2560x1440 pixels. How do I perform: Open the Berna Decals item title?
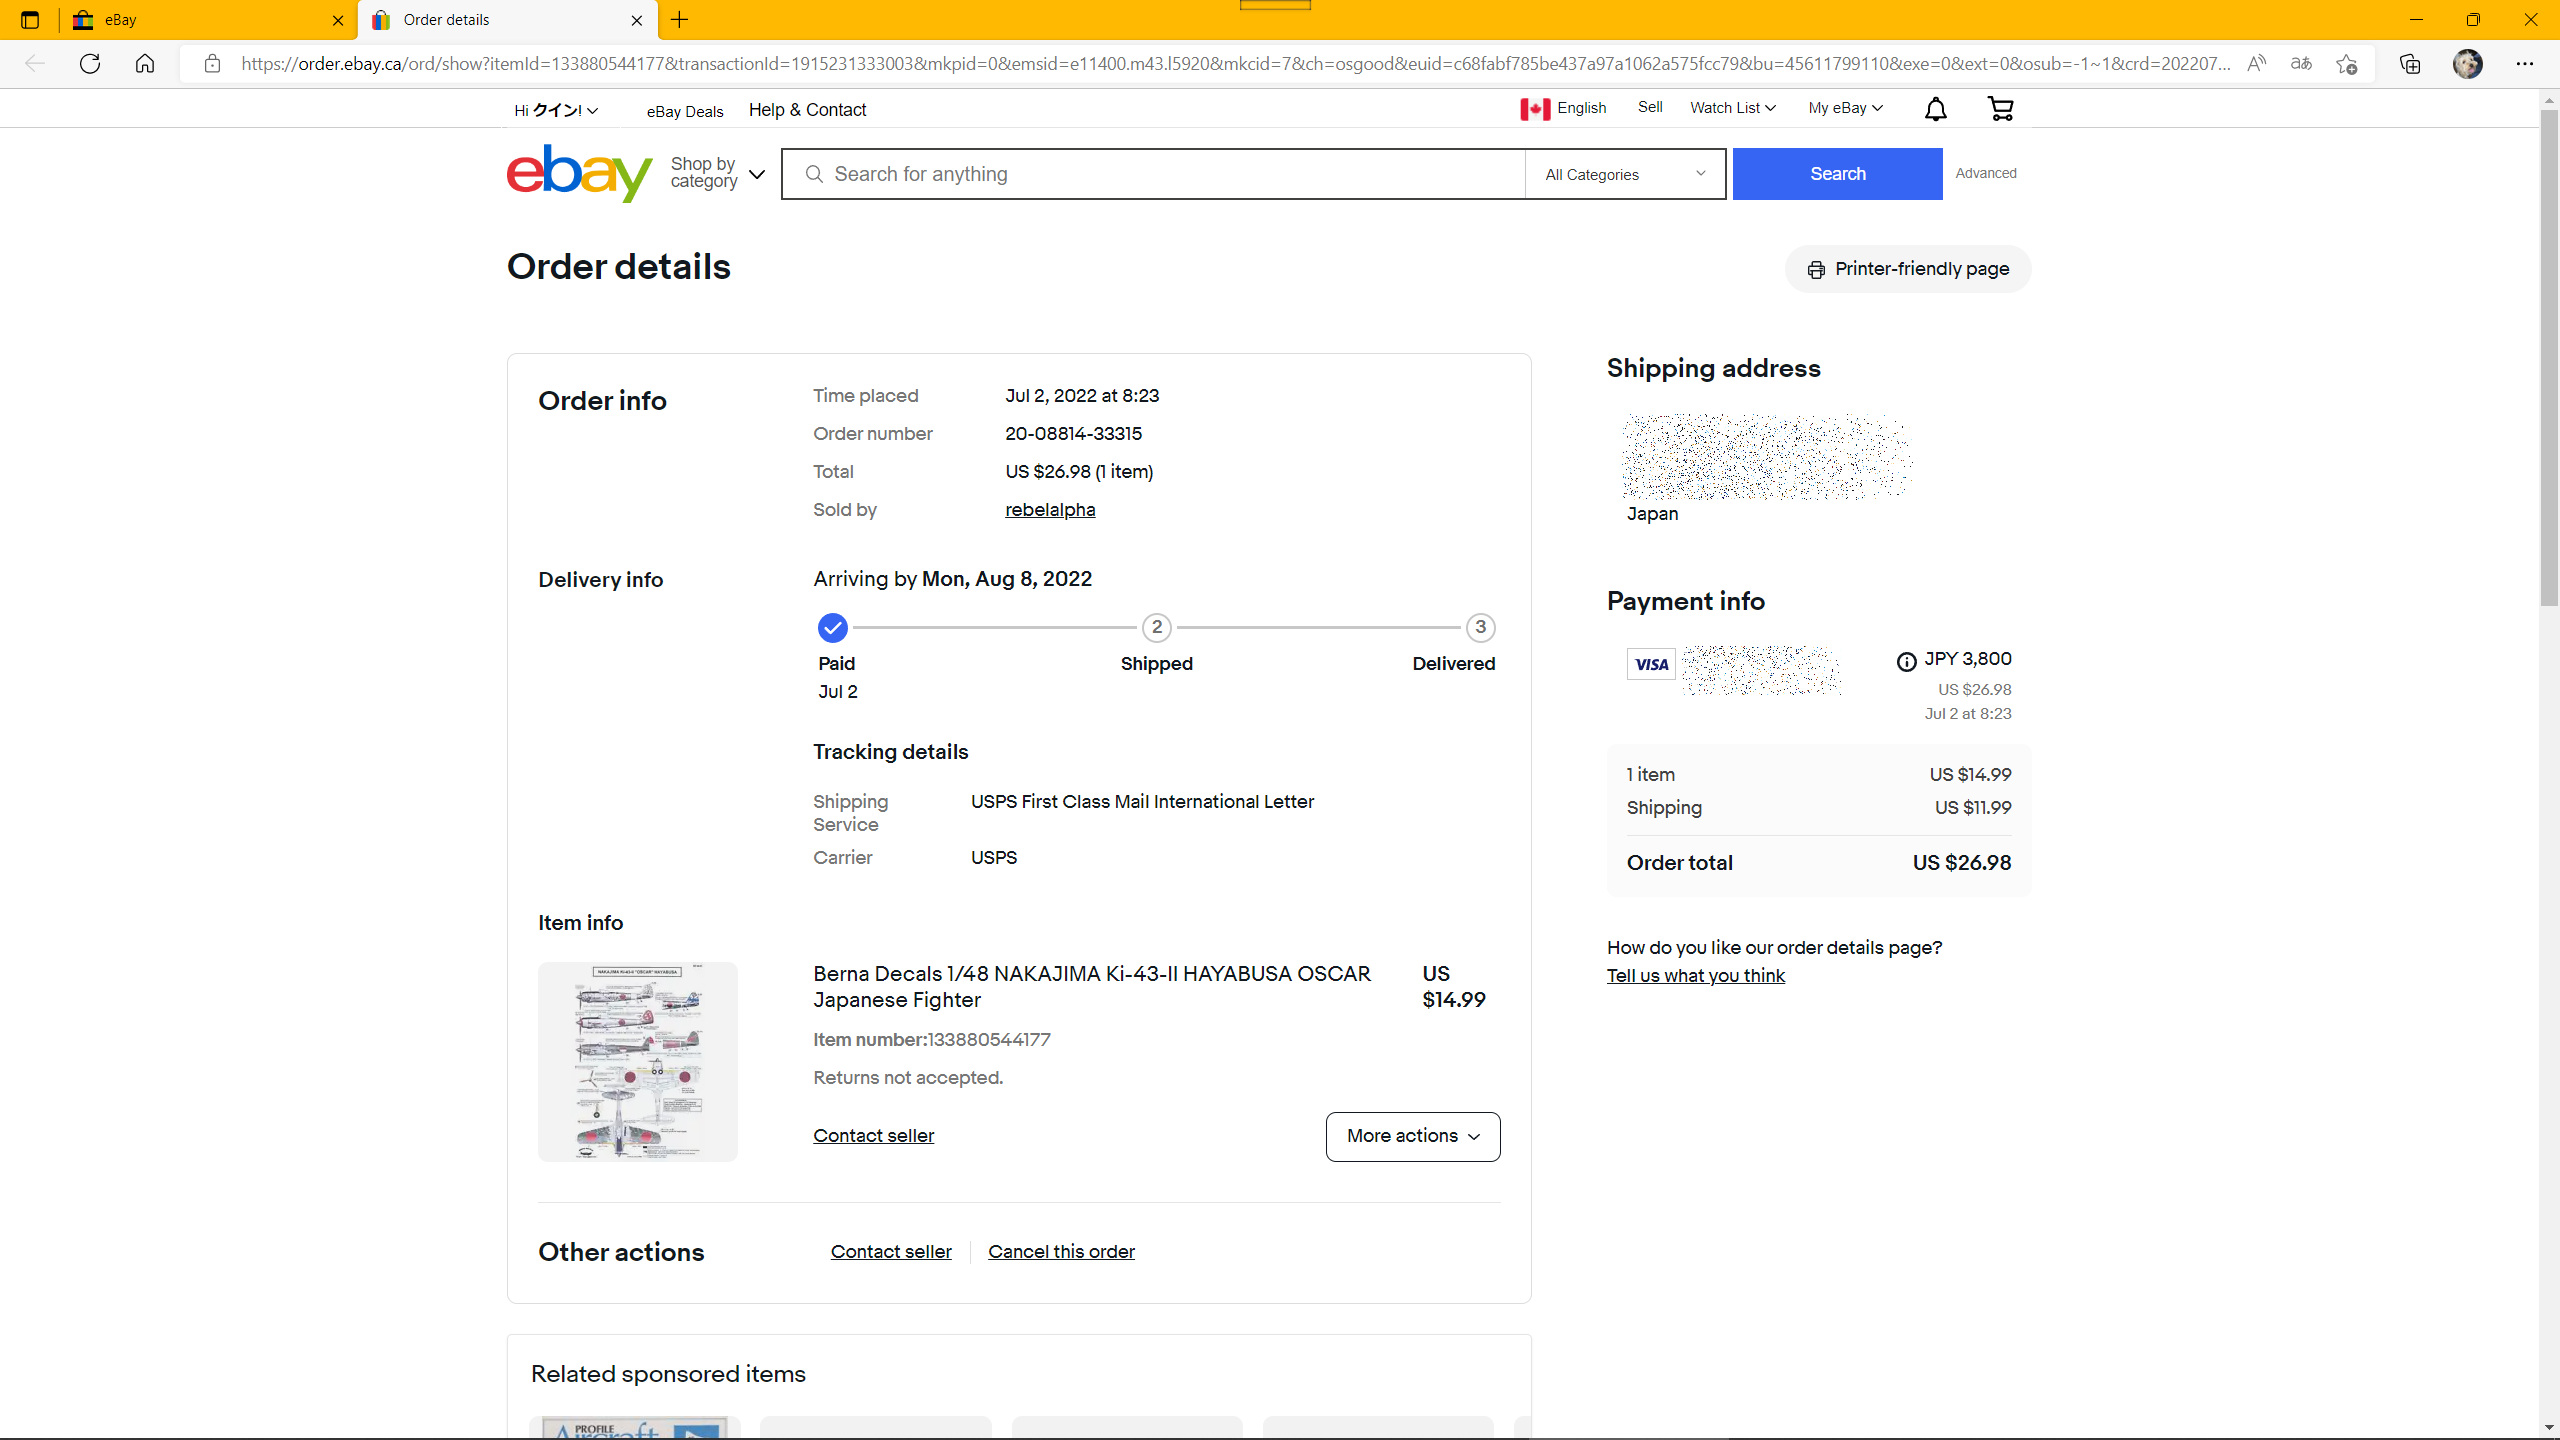(x=1092, y=987)
